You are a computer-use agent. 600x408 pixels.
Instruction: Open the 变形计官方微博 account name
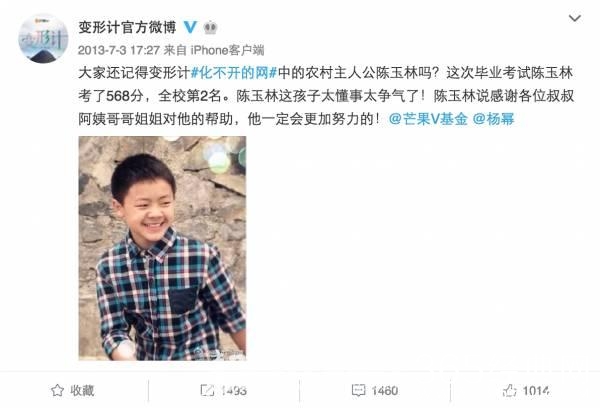click(x=127, y=27)
